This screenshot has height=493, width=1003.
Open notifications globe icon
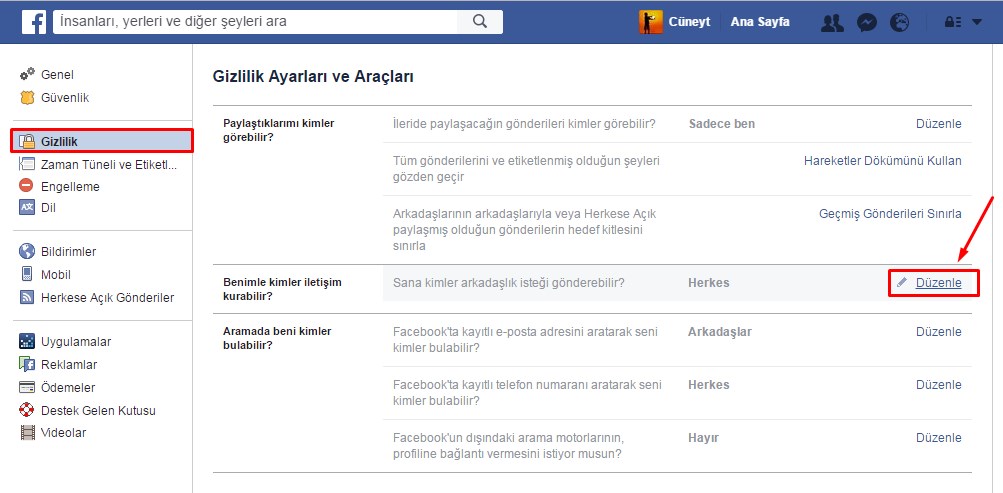point(899,22)
